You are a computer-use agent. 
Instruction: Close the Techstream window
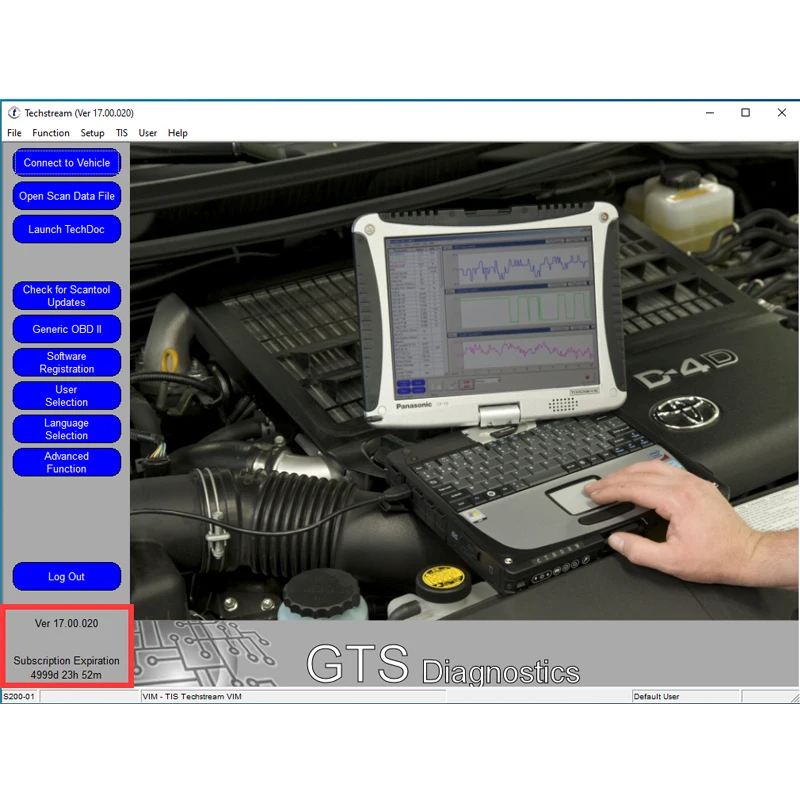pyautogui.click(x=782, y=112)
